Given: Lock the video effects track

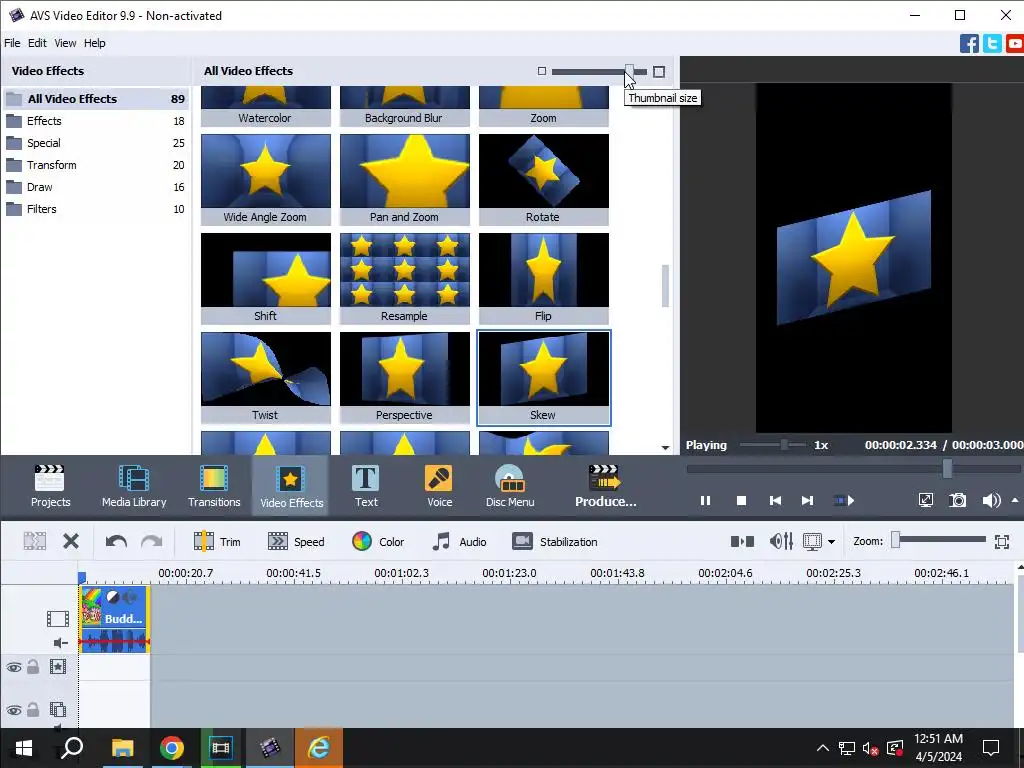Looking at the screenshot, I should (33, 667).
